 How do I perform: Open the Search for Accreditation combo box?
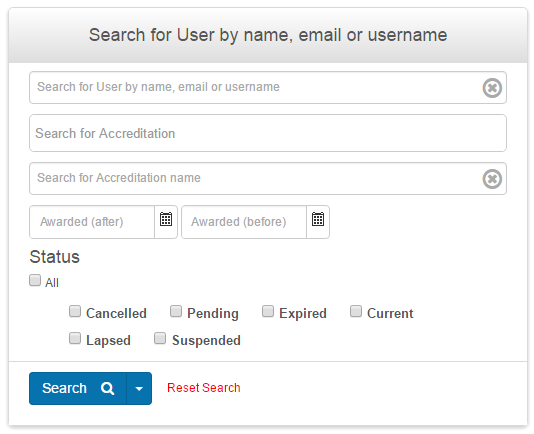[x=268, y=133]
